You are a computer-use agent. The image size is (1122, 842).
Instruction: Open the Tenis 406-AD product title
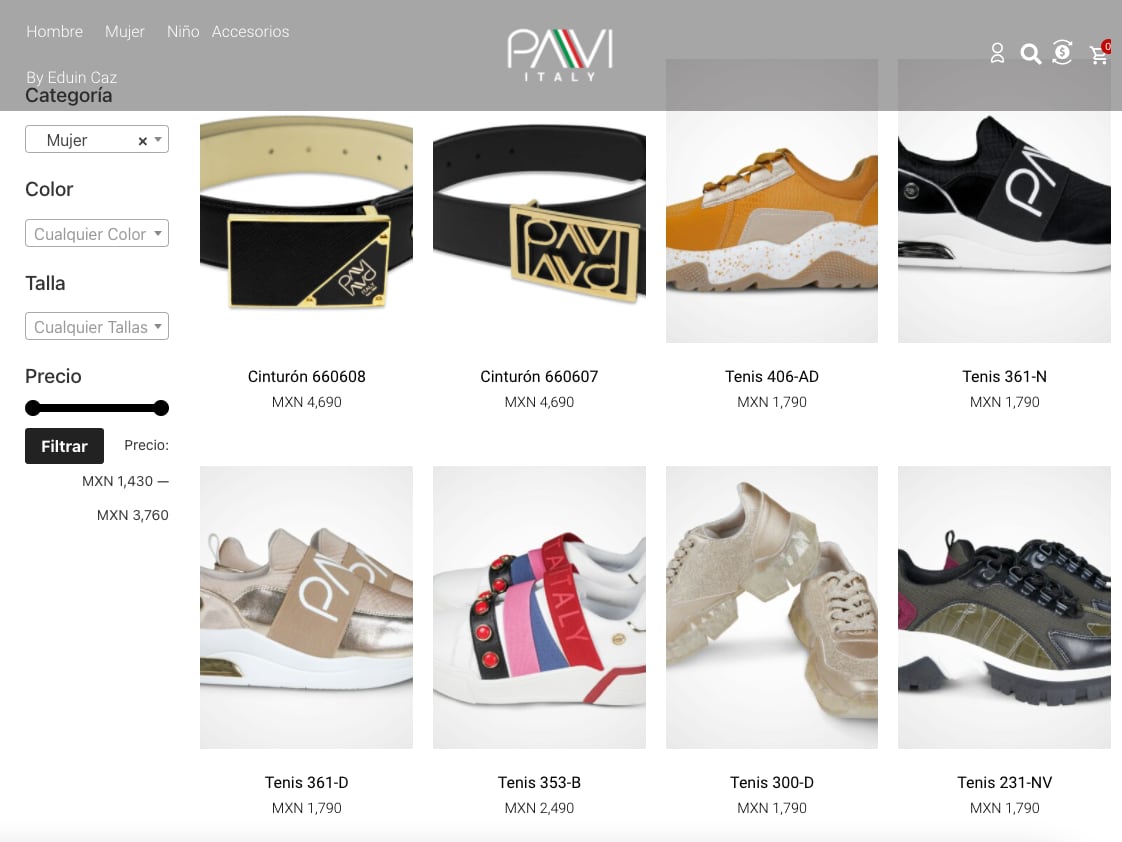771,376
